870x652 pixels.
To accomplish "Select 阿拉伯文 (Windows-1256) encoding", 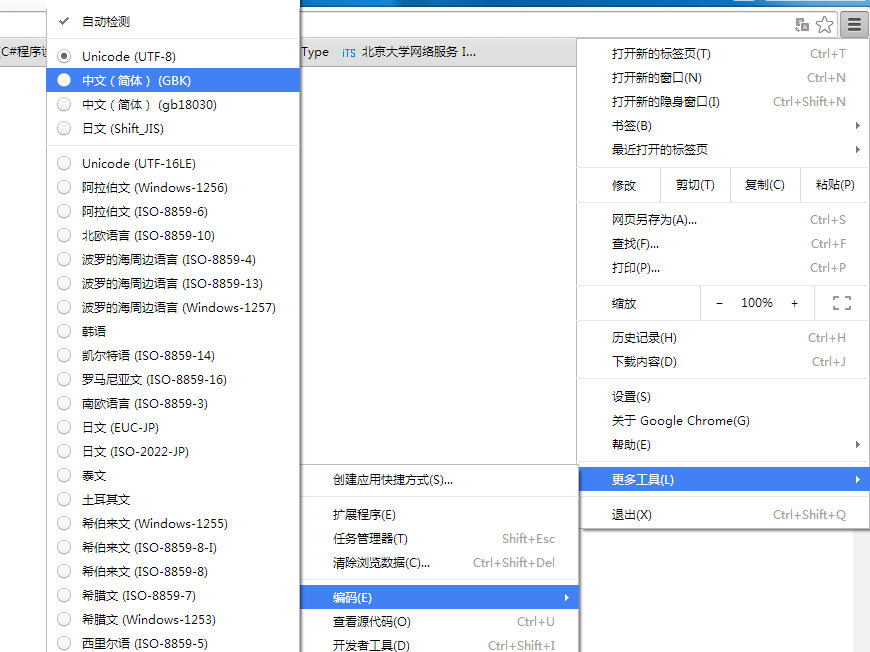I will (173, 188).
